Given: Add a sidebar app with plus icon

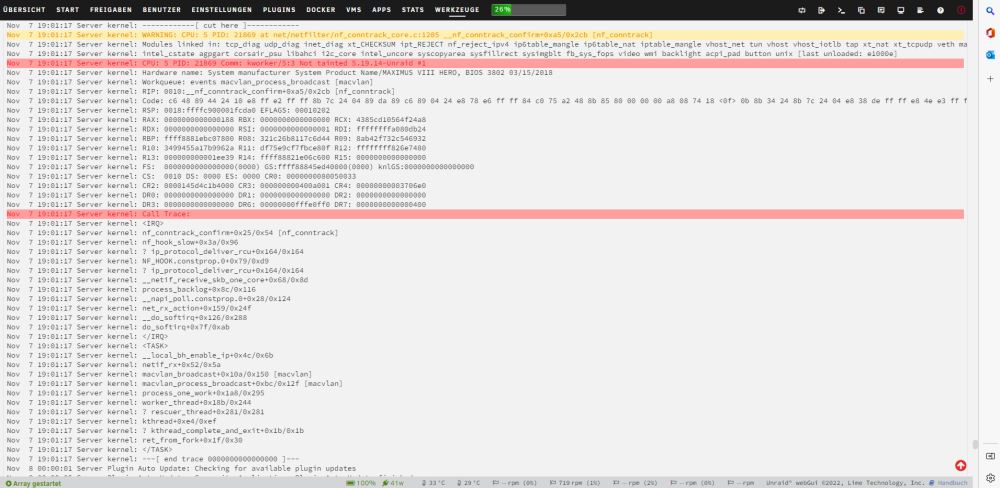Looking at the screenshot, I should tap(990, 78).
